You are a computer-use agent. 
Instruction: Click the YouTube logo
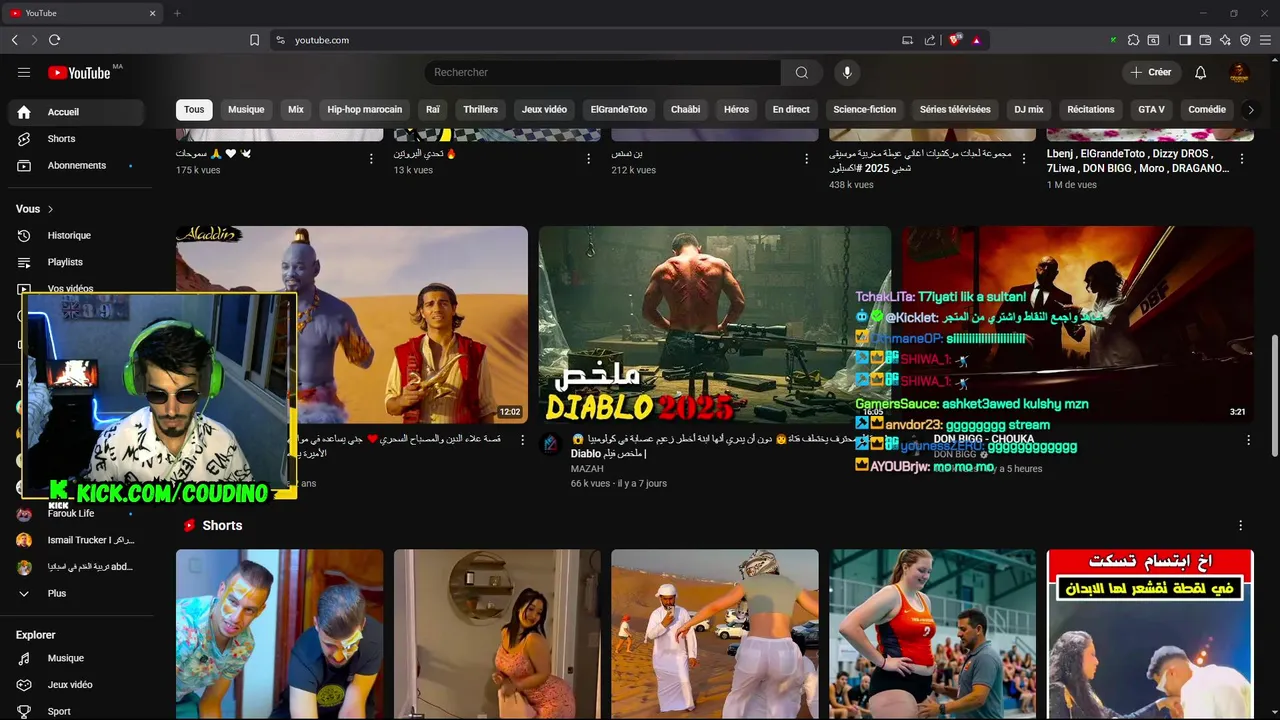pyautogui.click(x=79, y=72)
